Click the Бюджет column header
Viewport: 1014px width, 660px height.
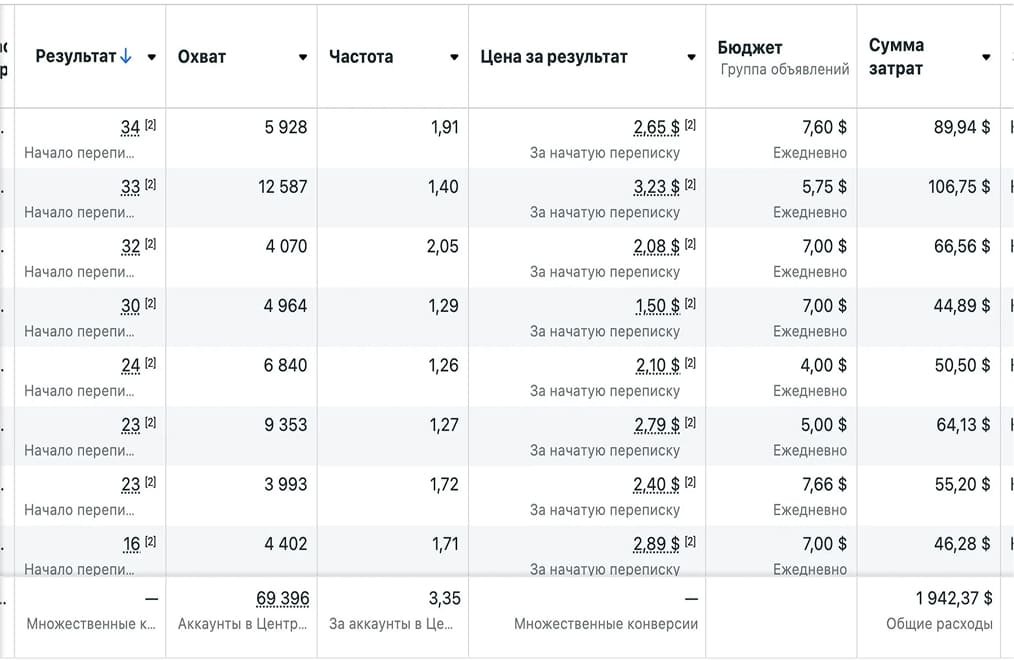pyautogui.click(x=750, y=48)
